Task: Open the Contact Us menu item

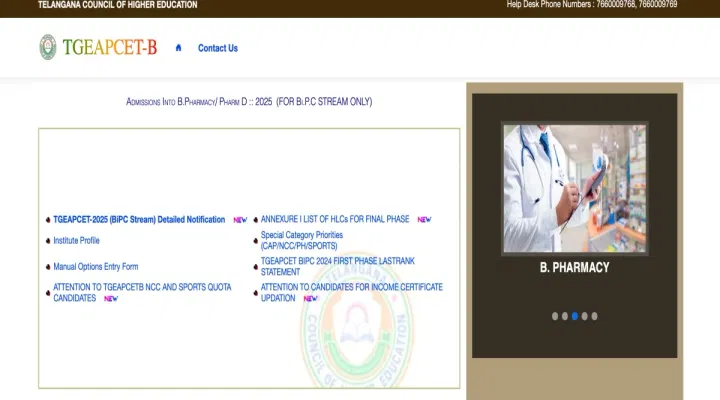Action: point(217,48)
